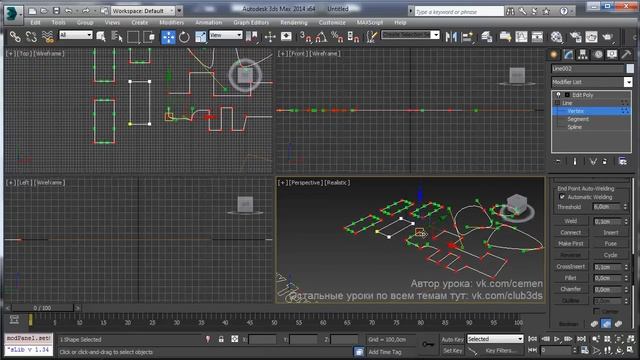The height and width of the screenshot is (360, 640).
Task: Click the Connect button
Action: [571, 232]
